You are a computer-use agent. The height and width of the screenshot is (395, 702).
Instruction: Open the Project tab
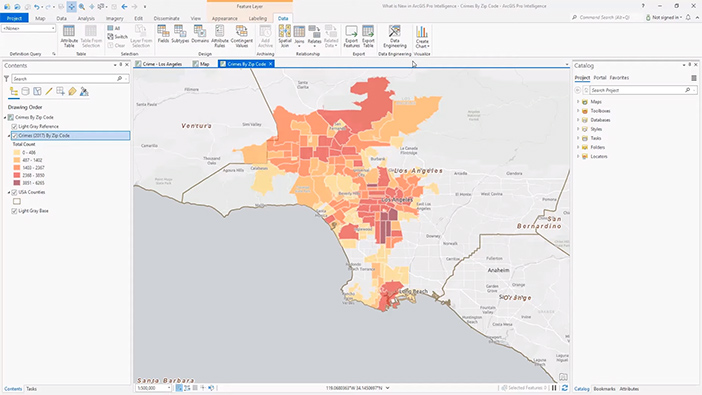(x=14, y=18)
